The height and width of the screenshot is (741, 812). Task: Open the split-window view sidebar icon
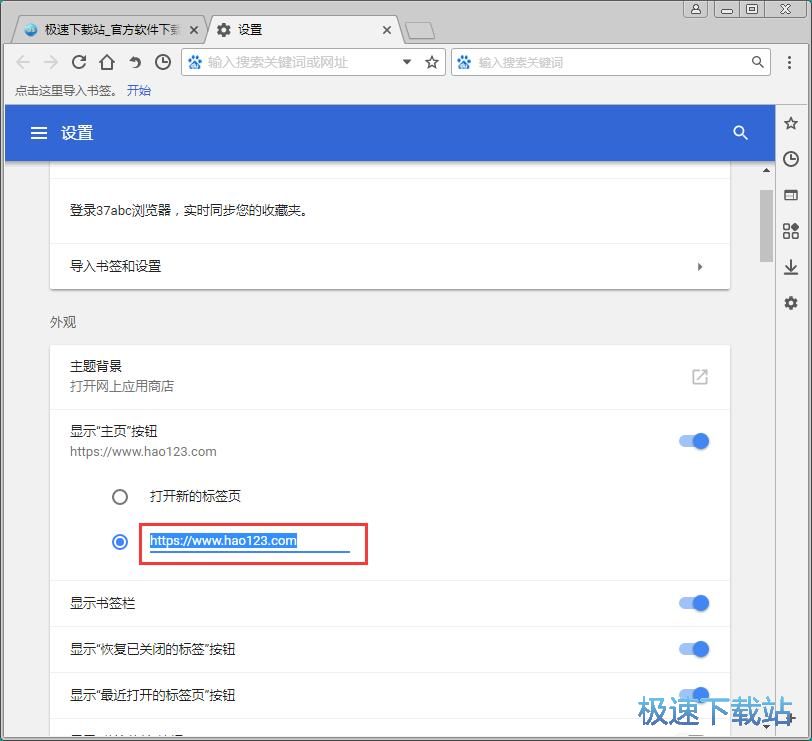tap(791, 195)
